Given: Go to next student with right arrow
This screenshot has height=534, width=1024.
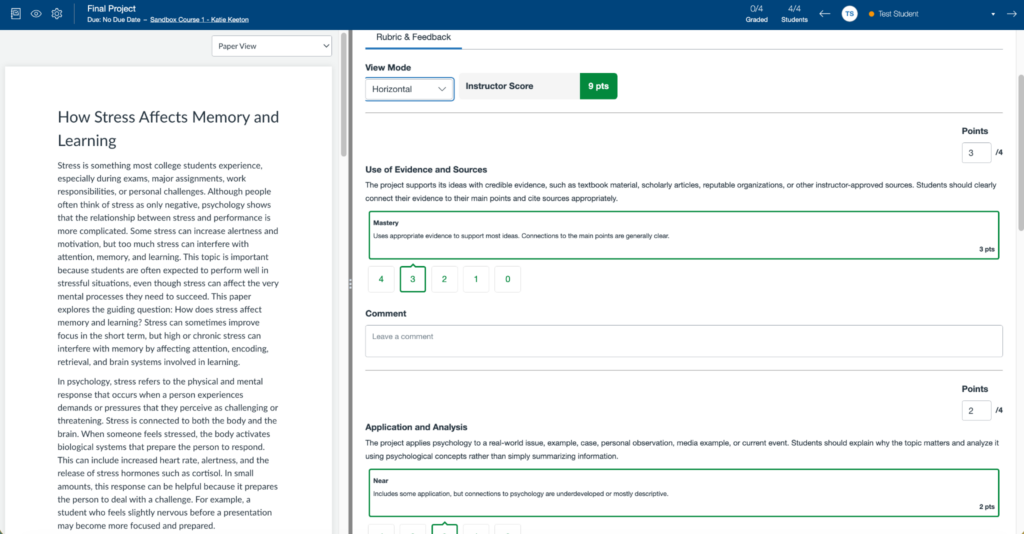Looking at the screenshot, I should click(1011, 14).
